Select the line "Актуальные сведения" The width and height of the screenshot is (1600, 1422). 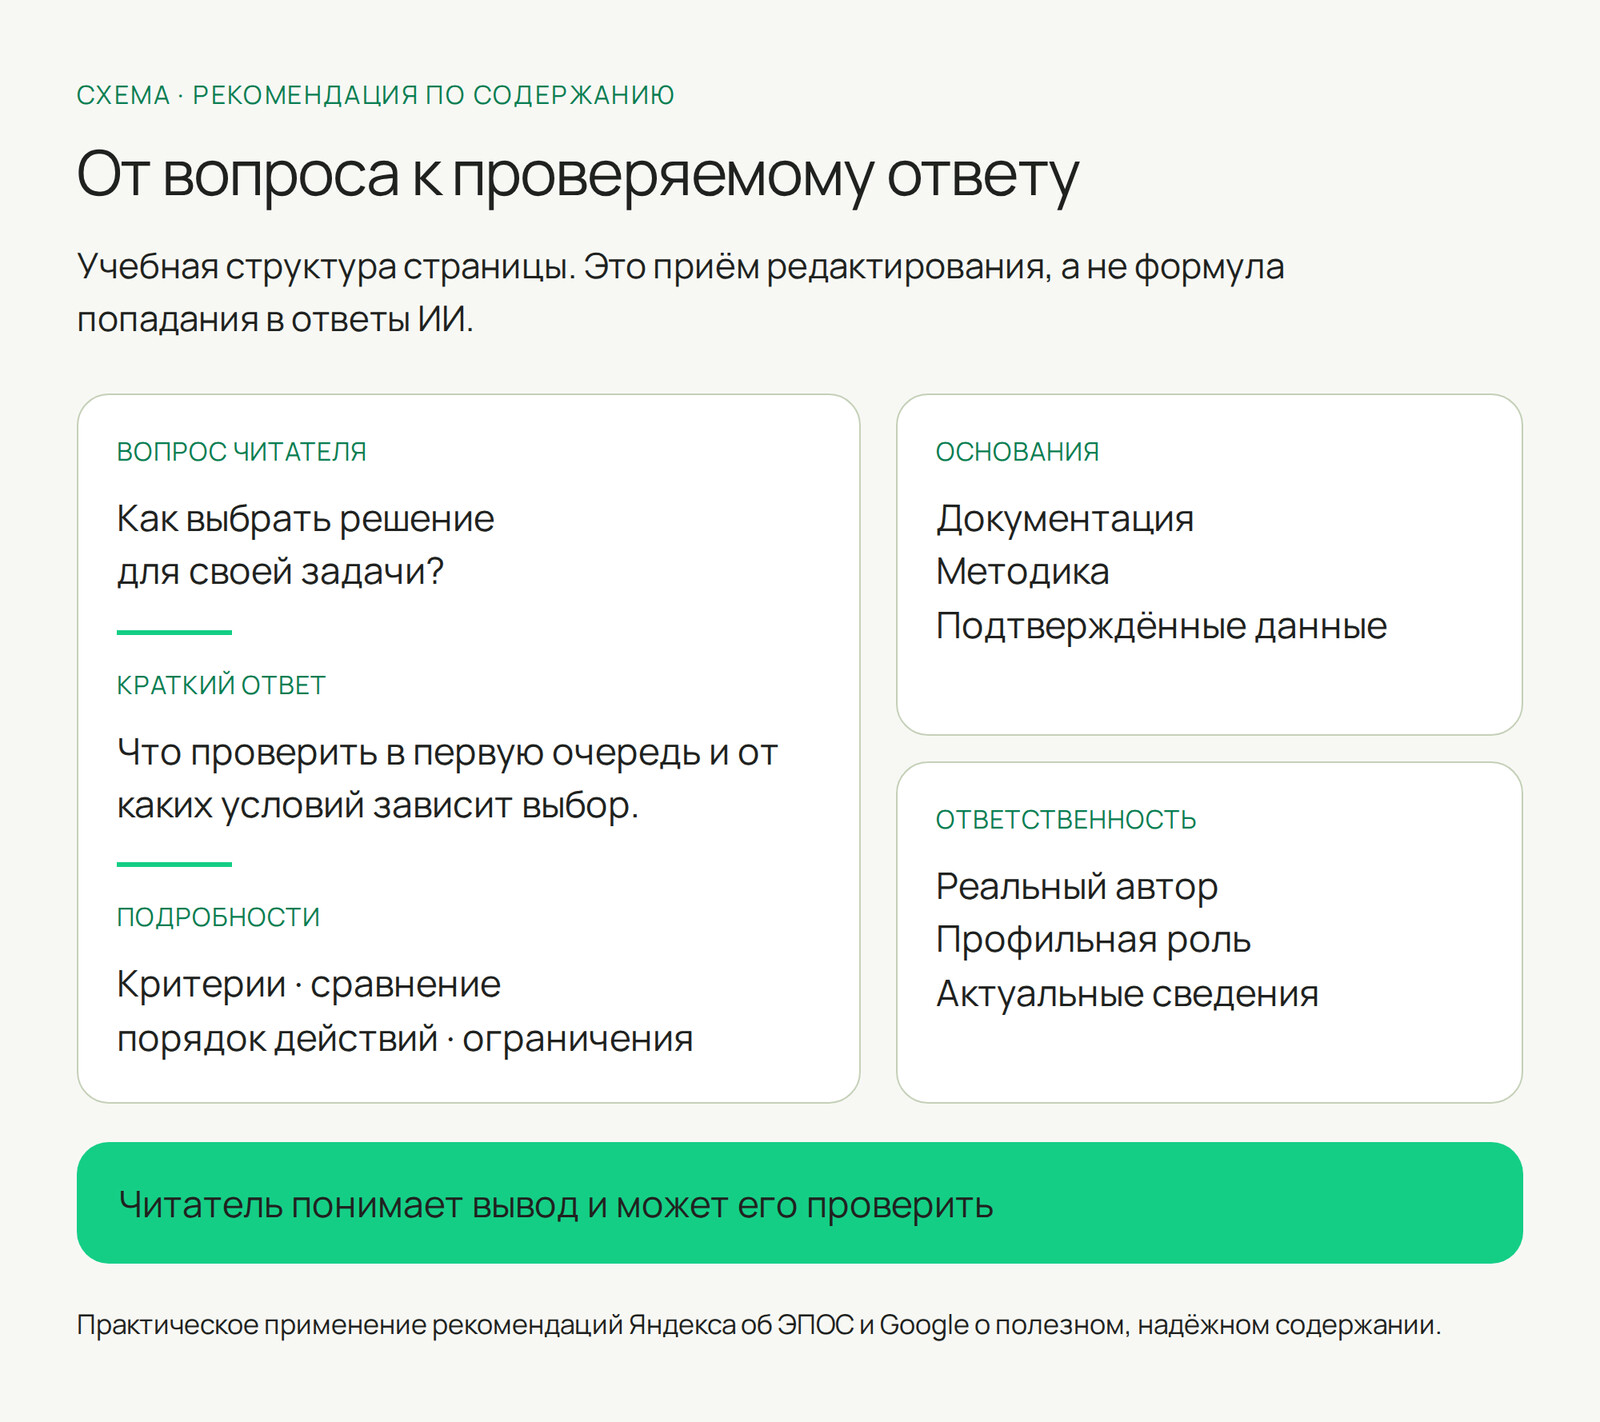1127,994
